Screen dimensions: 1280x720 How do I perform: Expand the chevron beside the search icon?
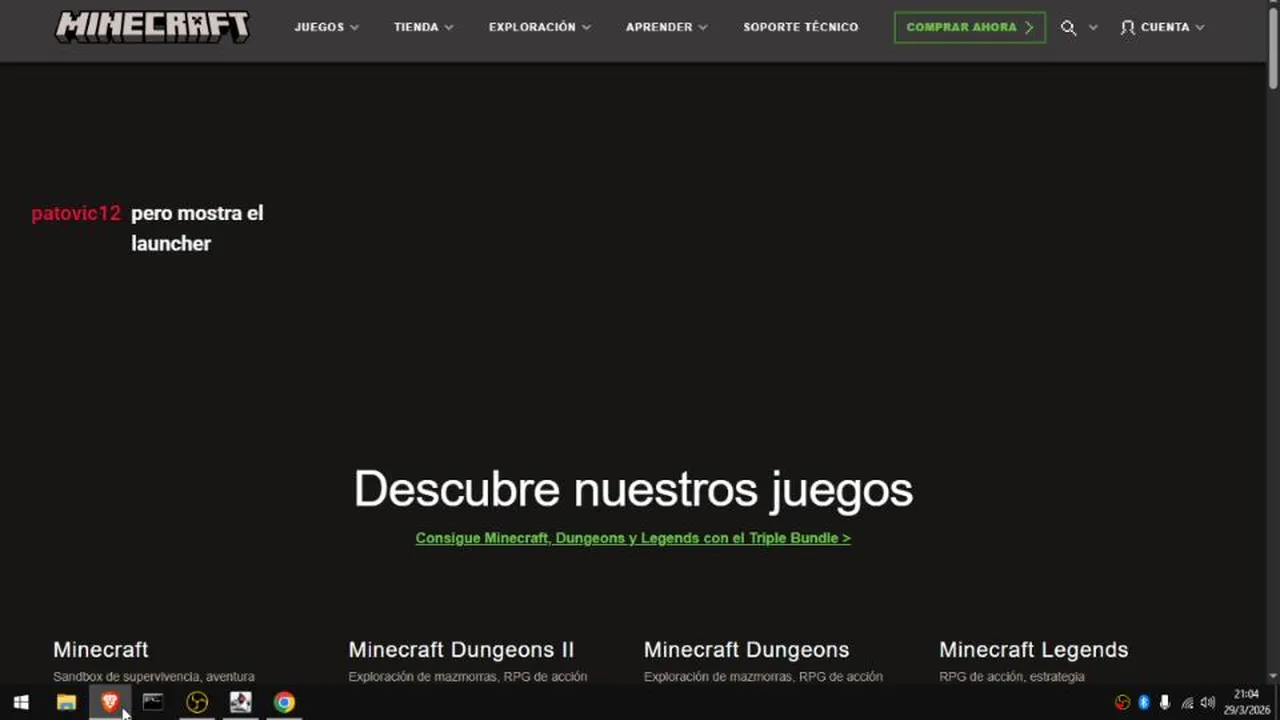[x=1092, y=28]
